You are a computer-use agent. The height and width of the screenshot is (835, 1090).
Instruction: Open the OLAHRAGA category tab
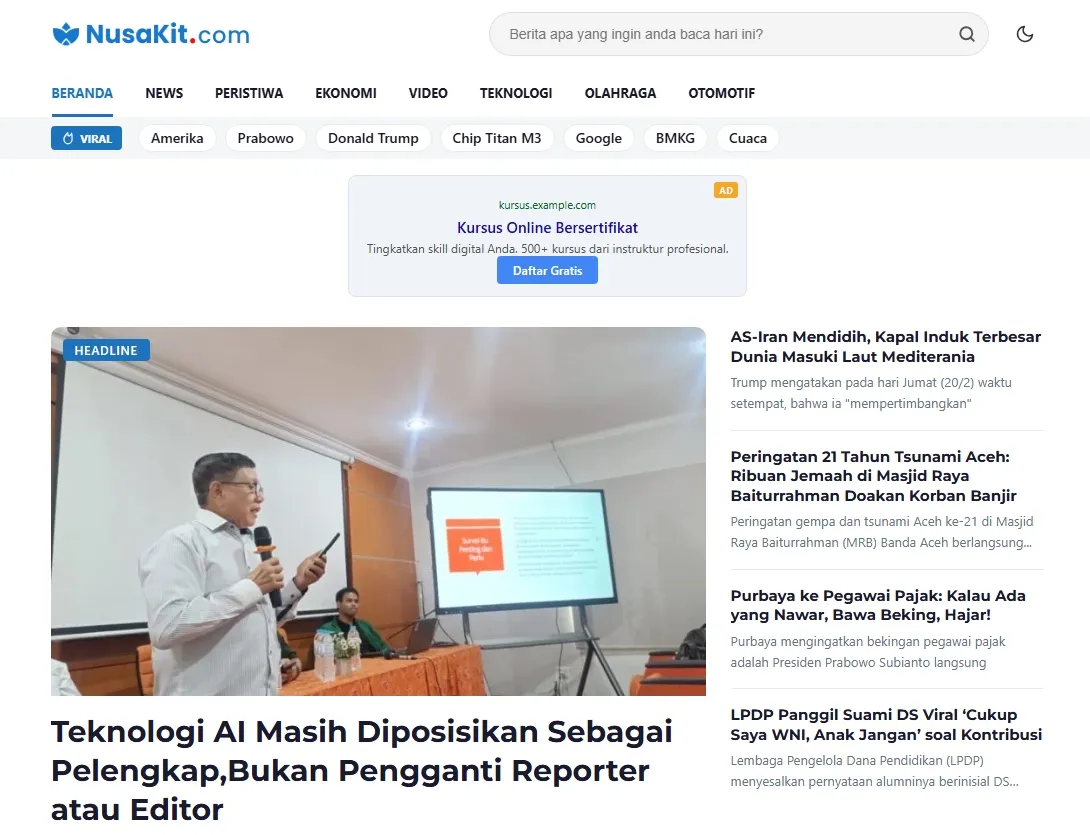620,93
